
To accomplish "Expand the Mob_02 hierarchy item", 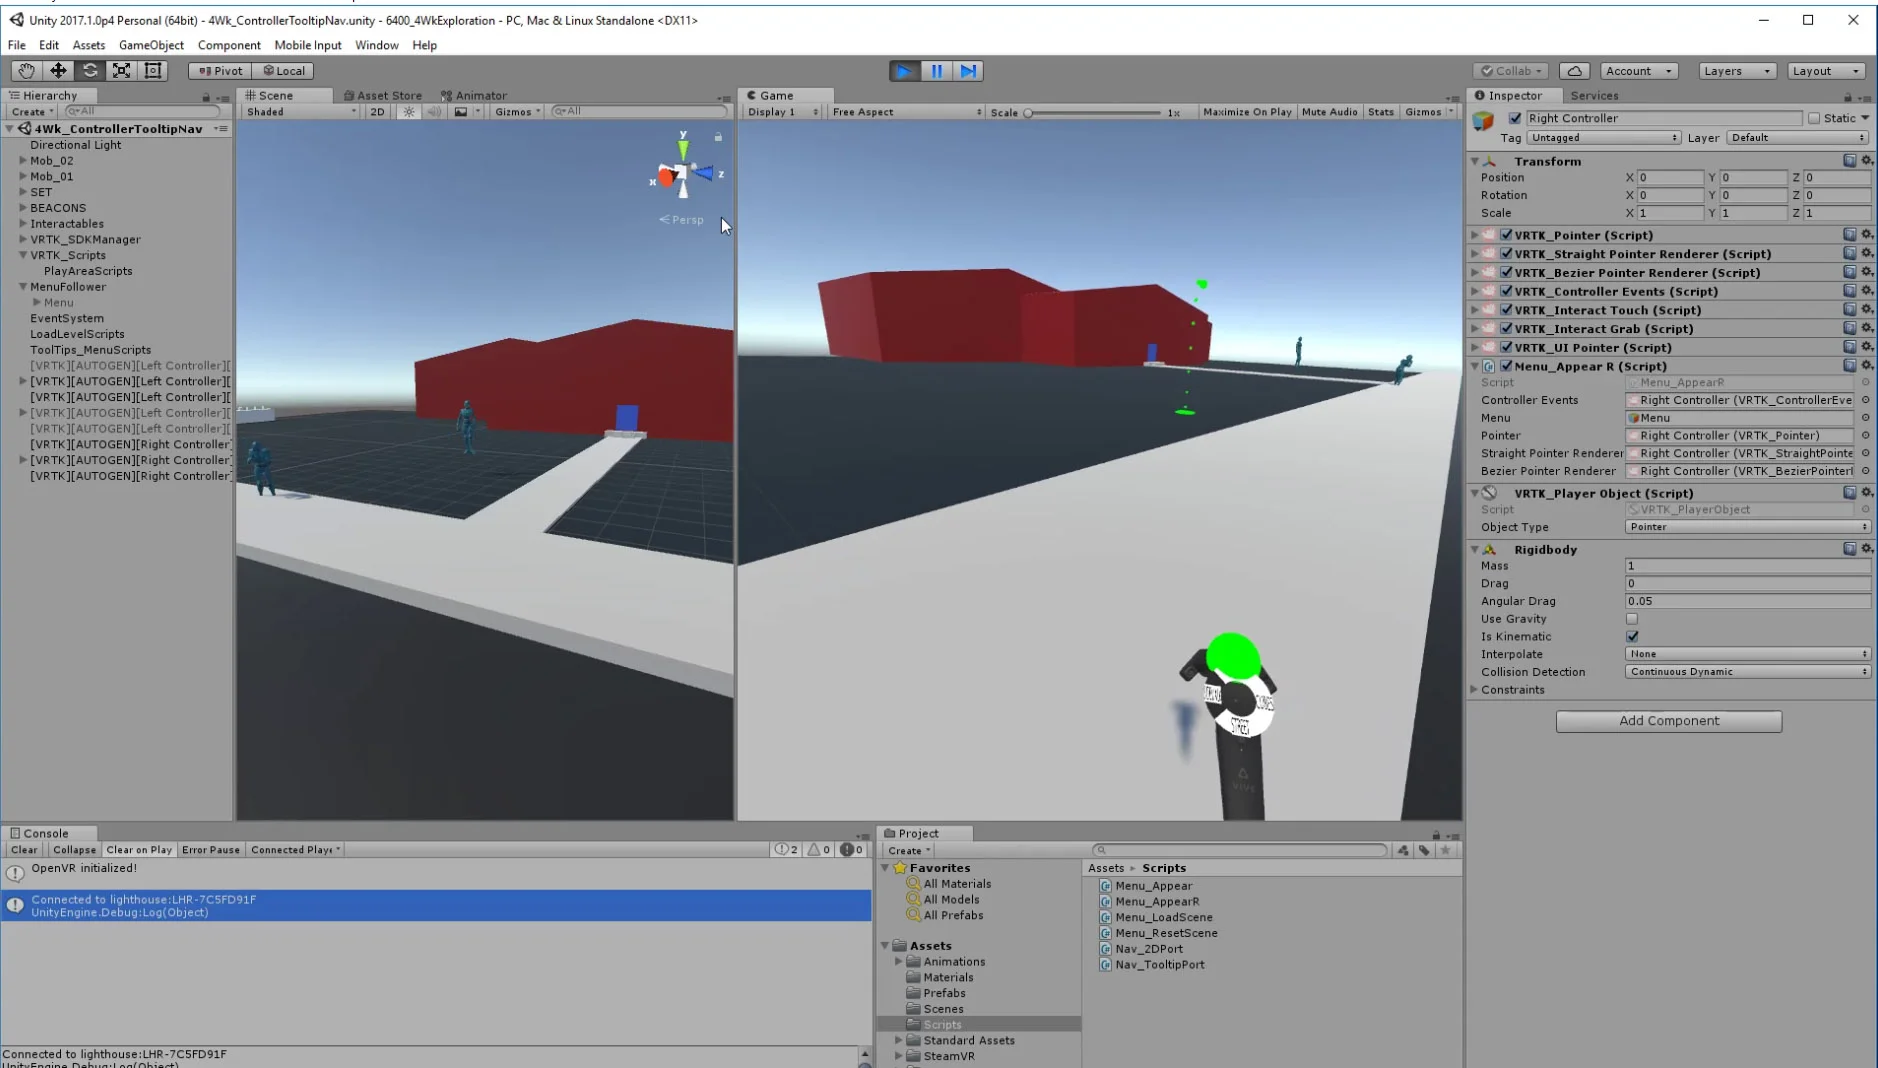I will pyautogui.click(x=23, y=160).
